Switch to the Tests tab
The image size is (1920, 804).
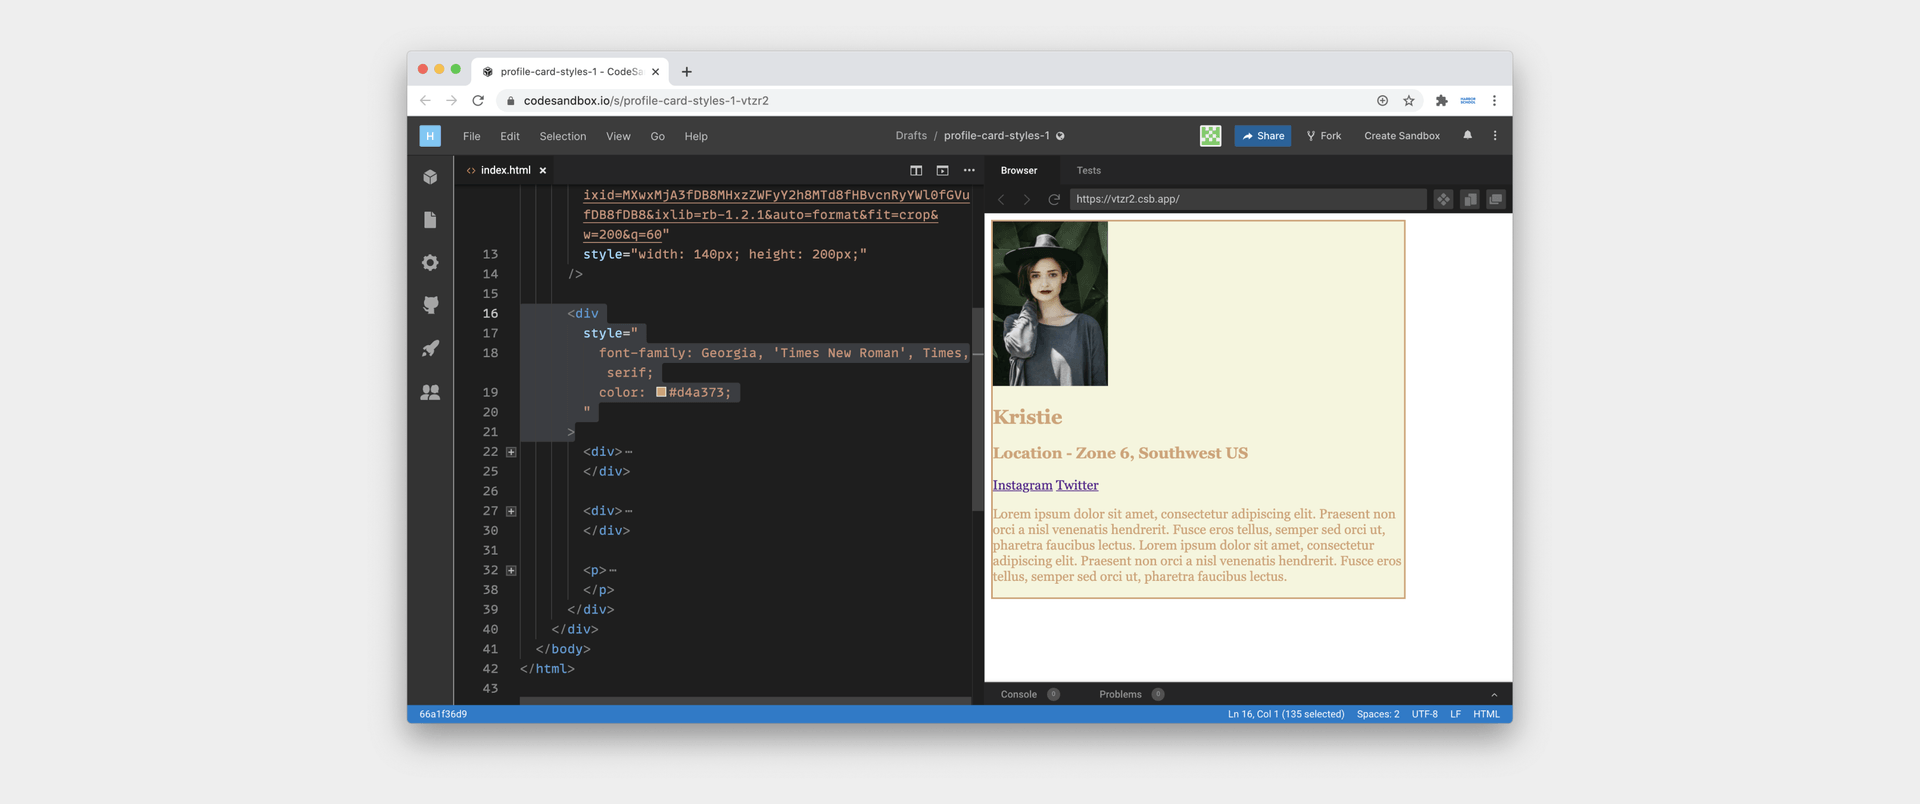pos(1089,170)
